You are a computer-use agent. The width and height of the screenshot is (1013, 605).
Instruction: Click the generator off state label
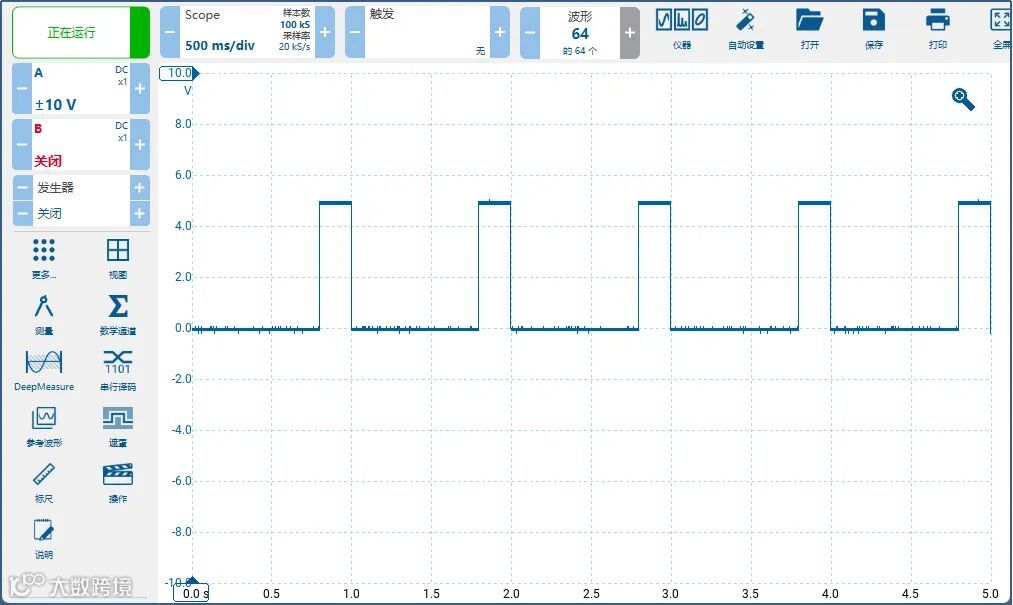point(50,213)
